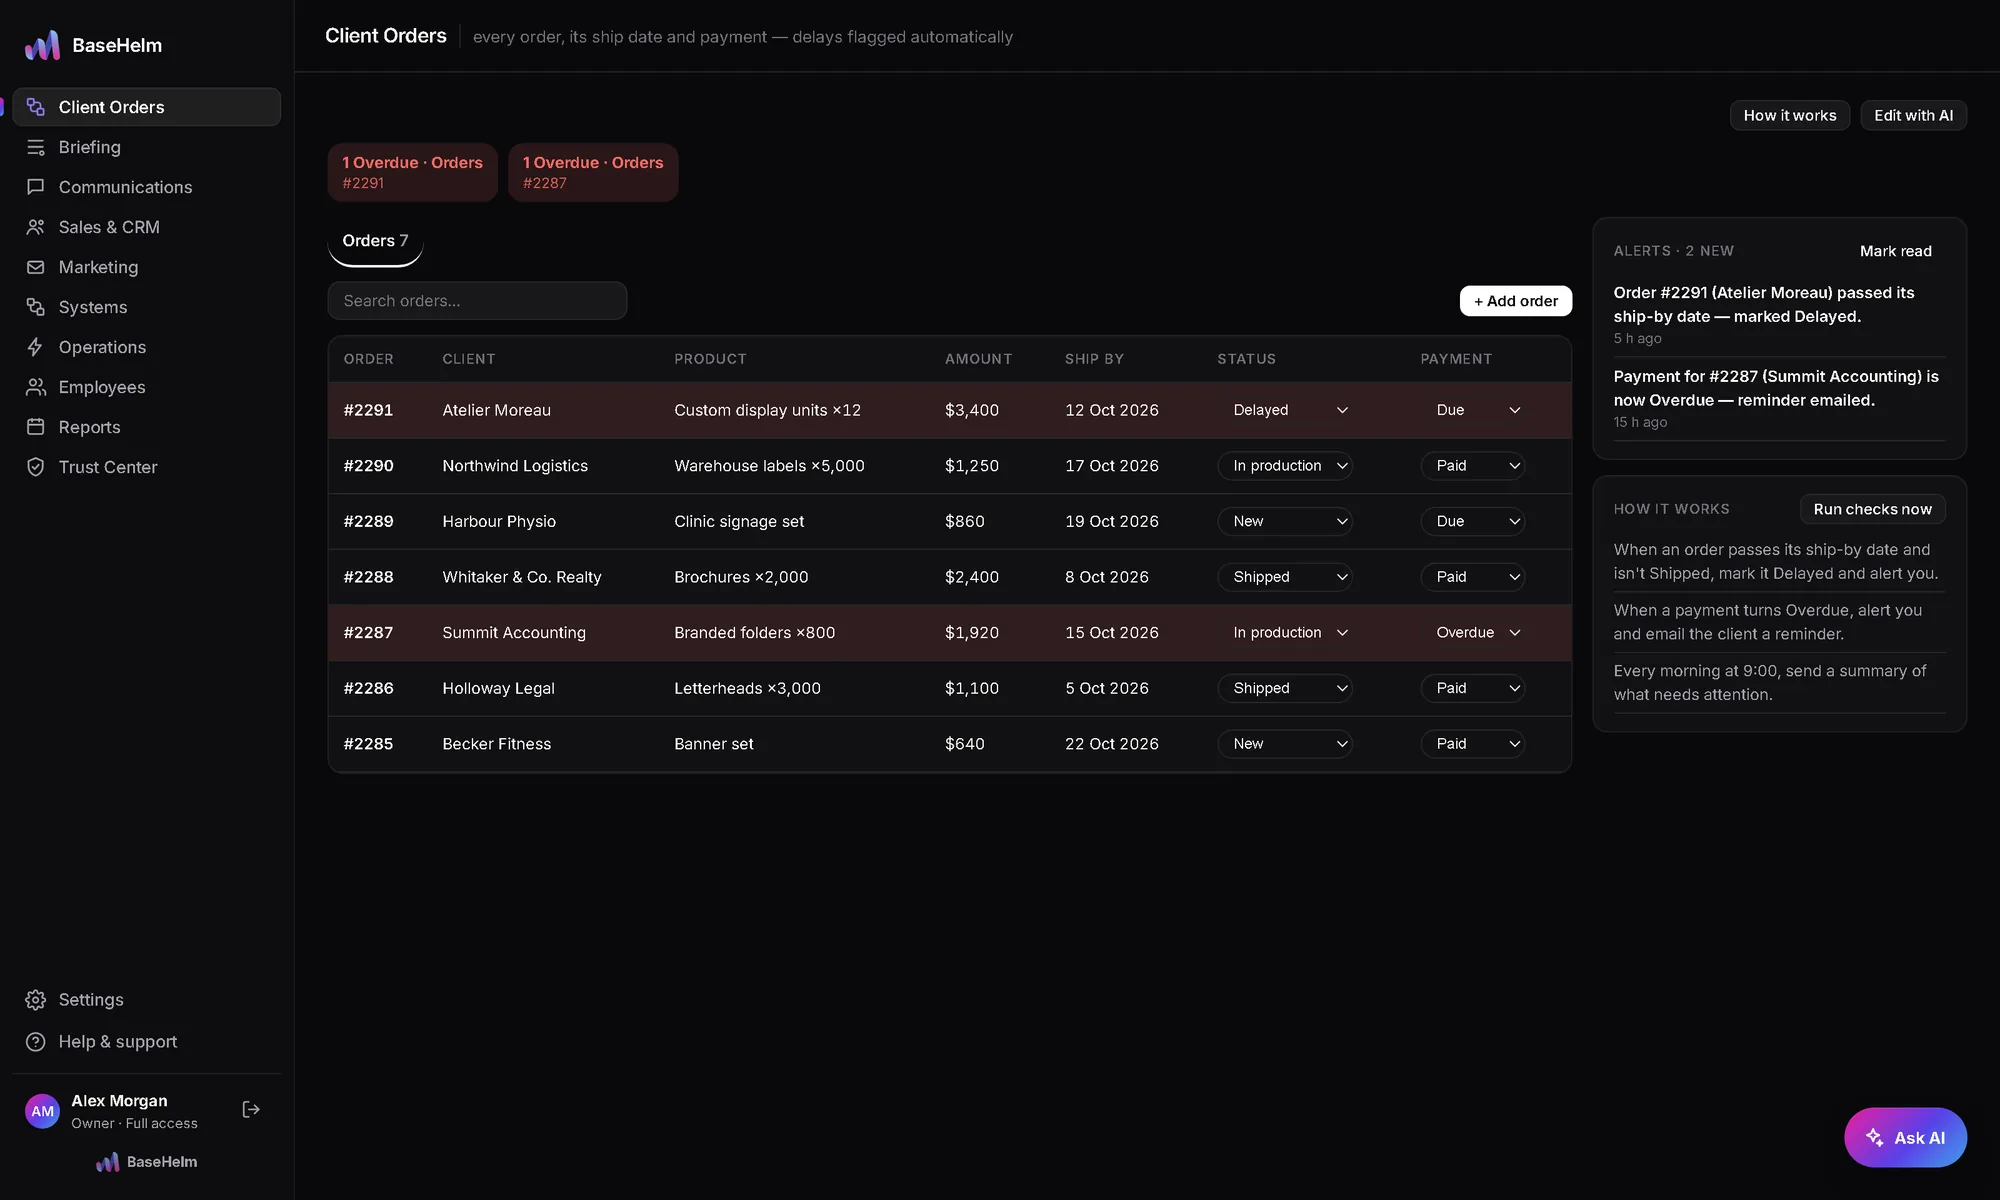This screenshot has height=1200, width=2000.
Task: Click the Trust Center shield icon
Action: pyautogui.click(x=36, y=467)
